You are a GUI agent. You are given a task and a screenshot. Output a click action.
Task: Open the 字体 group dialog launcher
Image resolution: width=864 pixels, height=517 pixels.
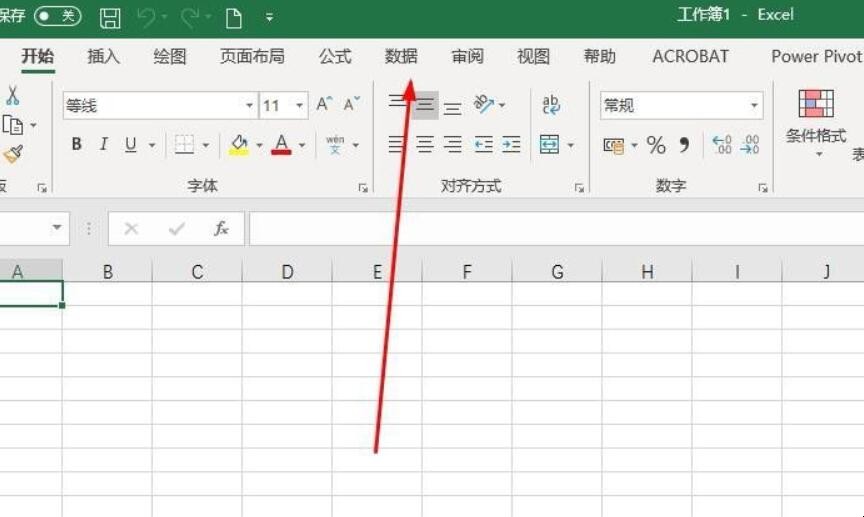tap(363, 189)
